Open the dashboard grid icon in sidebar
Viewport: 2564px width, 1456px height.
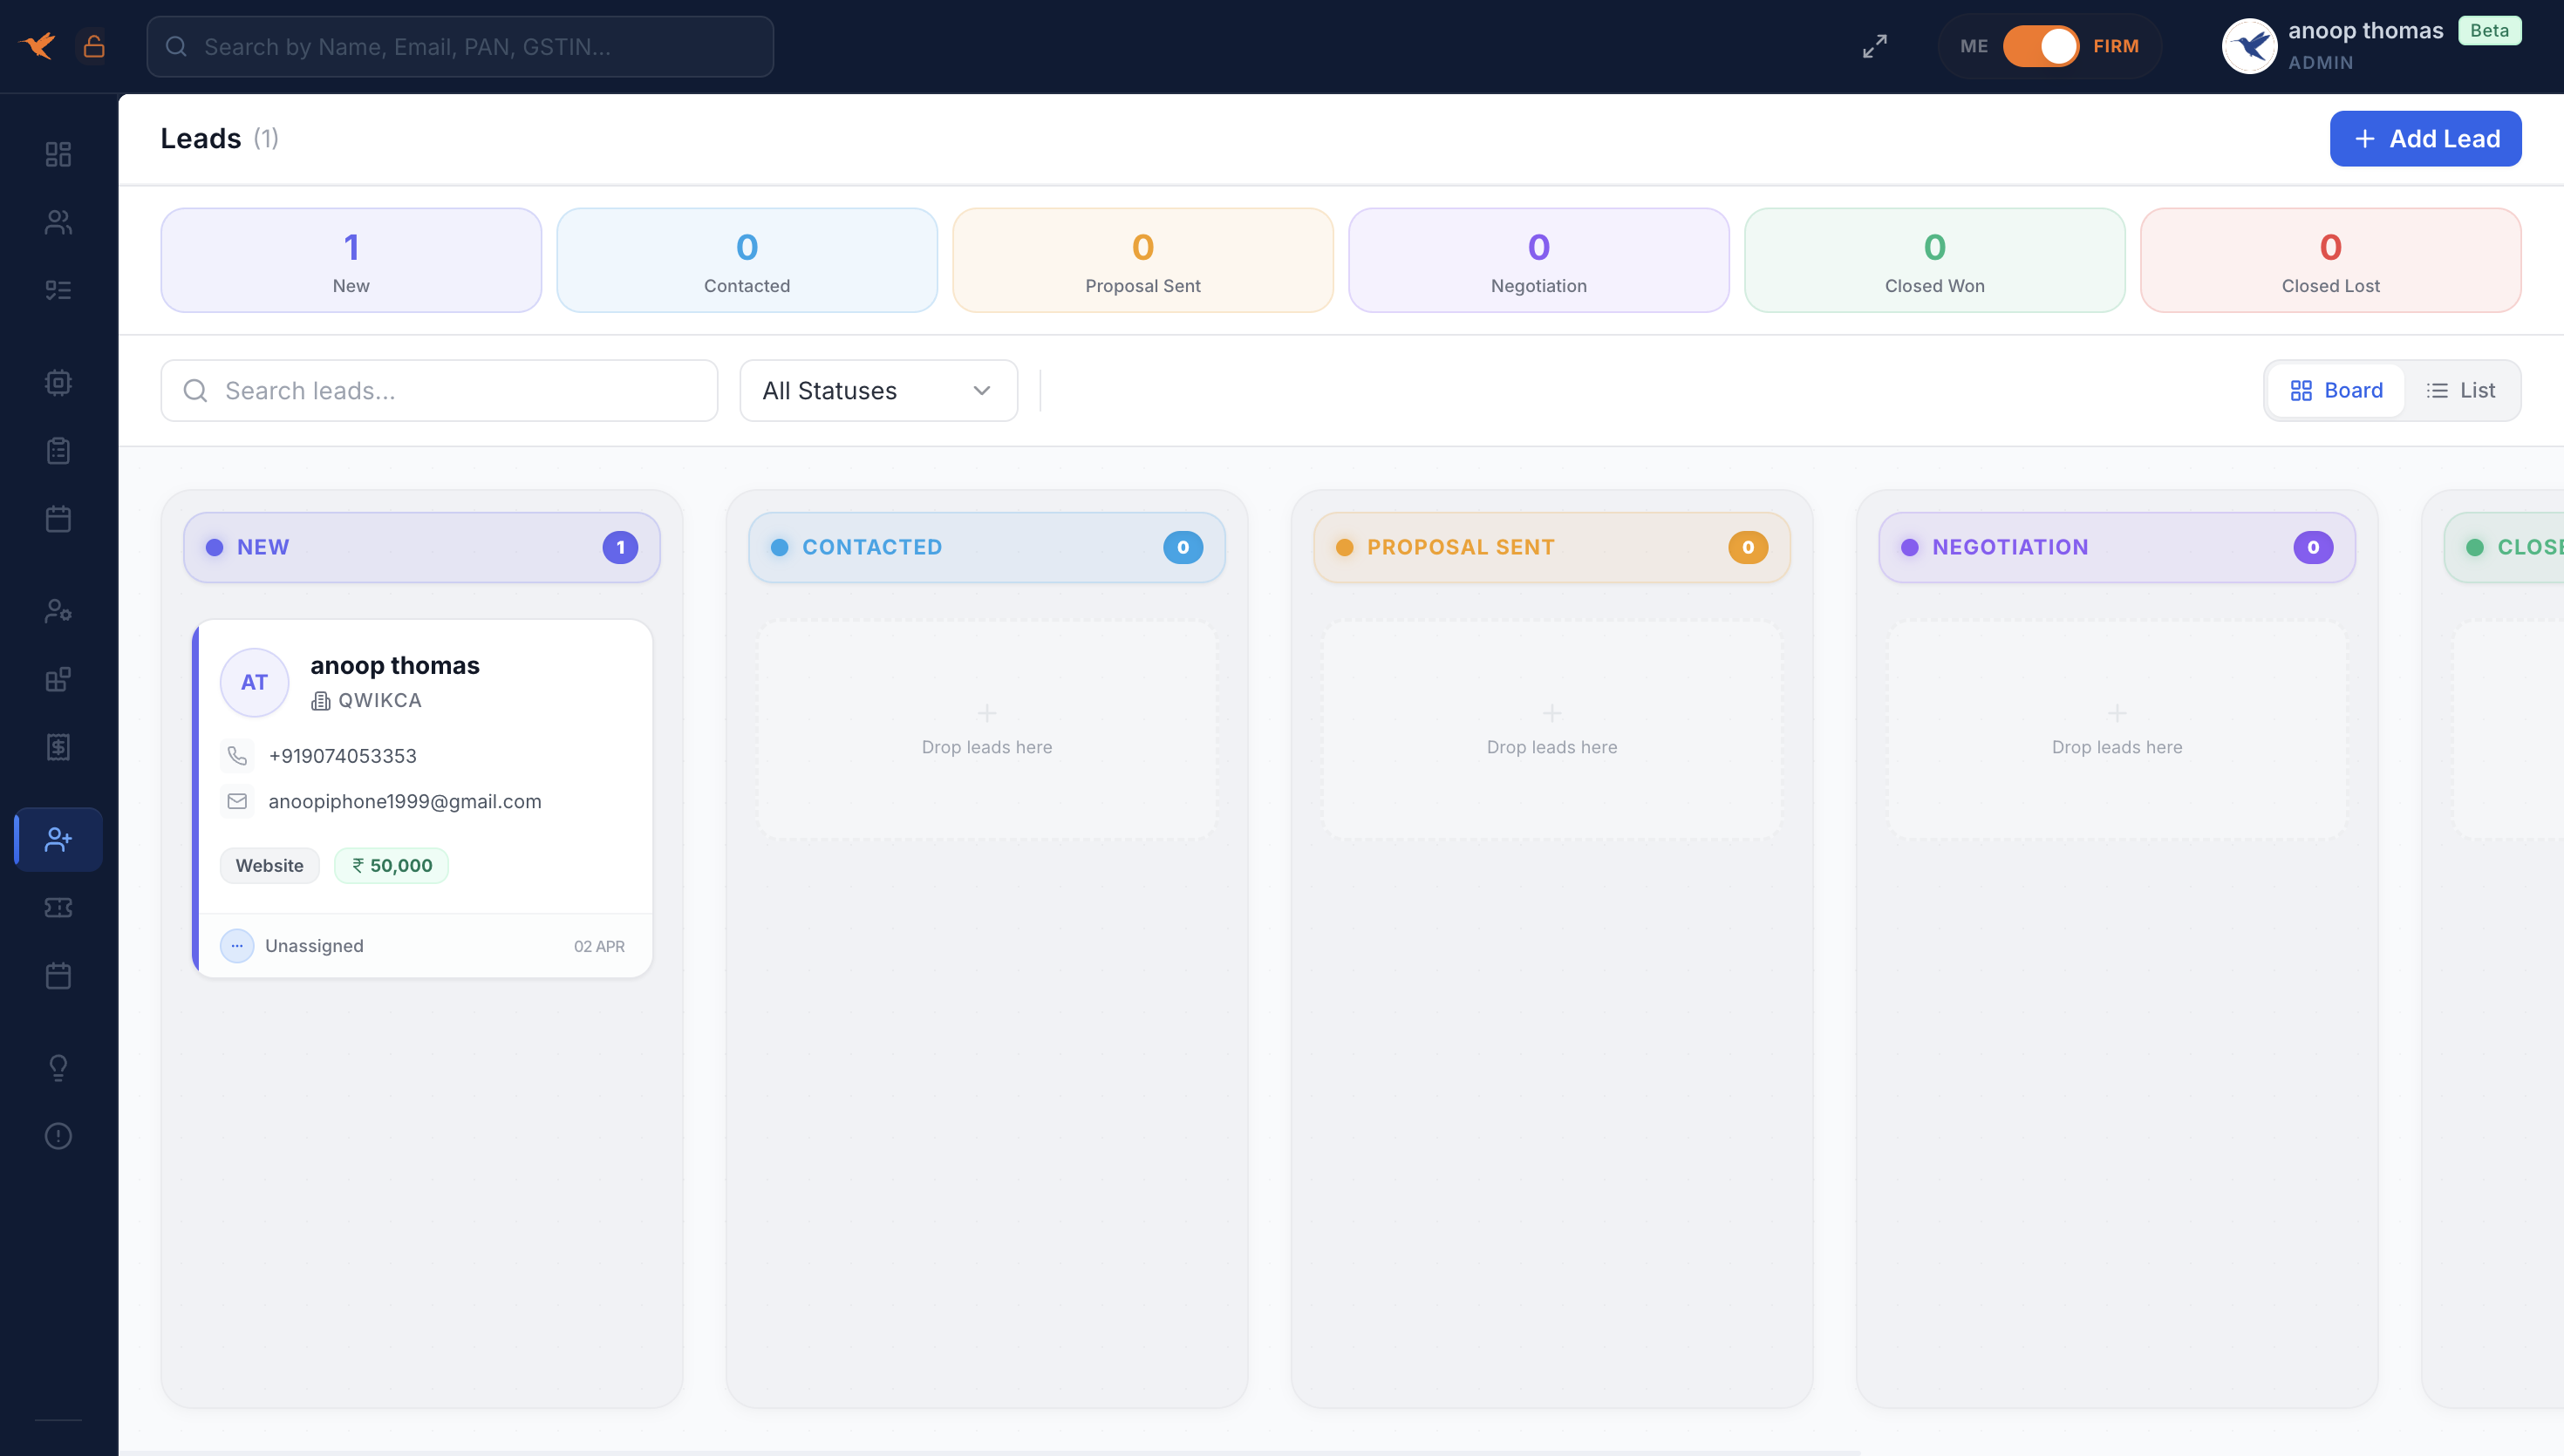tap(58, 154)
